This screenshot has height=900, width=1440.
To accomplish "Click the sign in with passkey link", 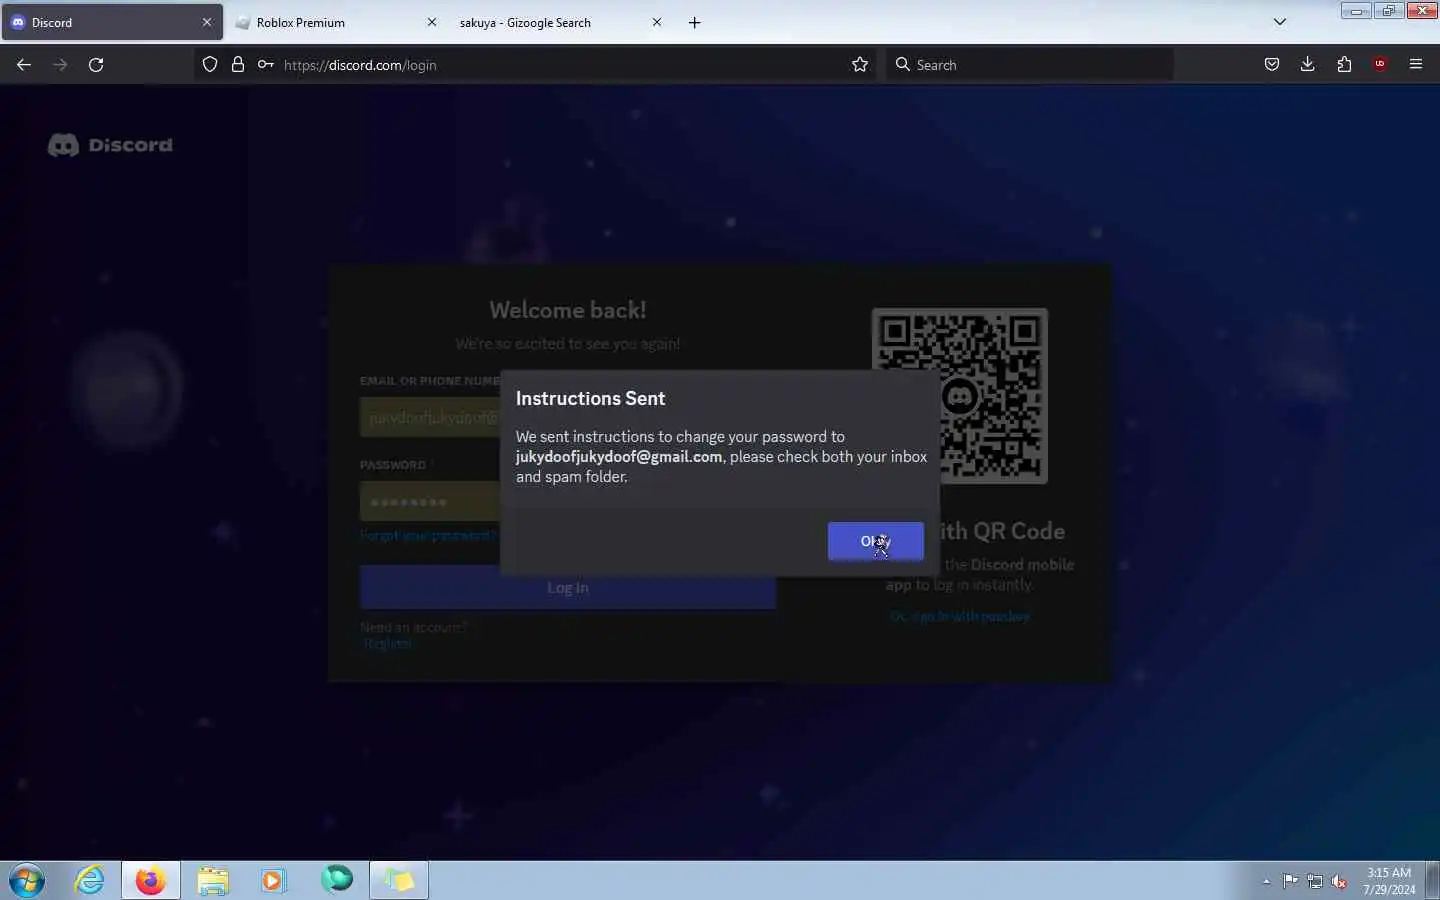I will (960, 616).
